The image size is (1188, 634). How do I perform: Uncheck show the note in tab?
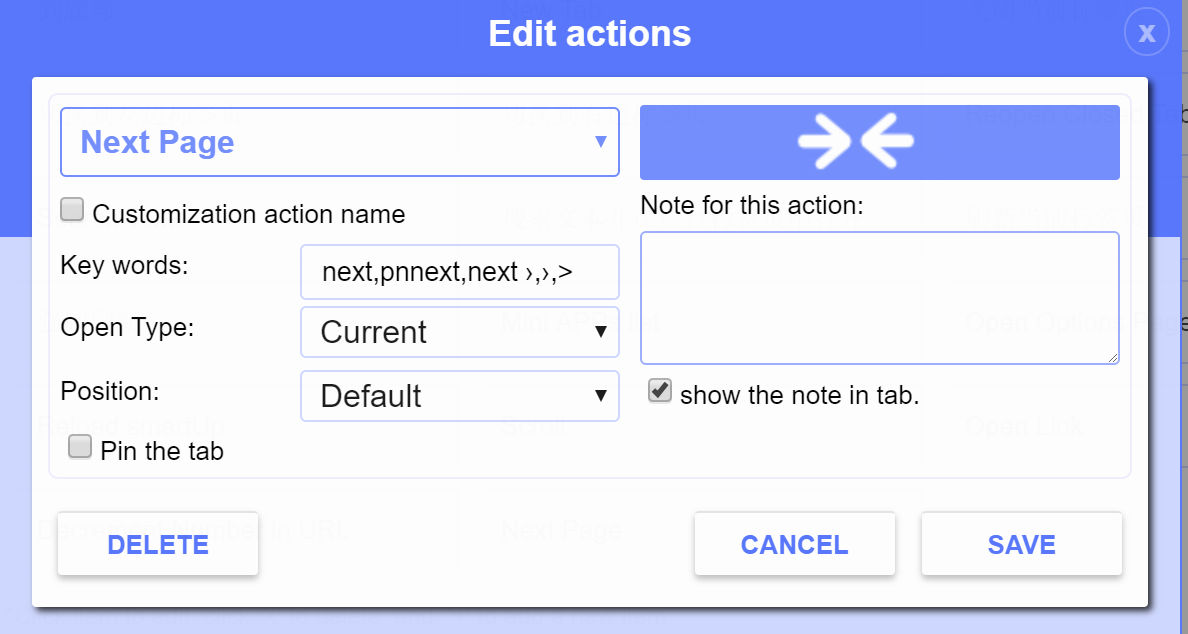659,391
